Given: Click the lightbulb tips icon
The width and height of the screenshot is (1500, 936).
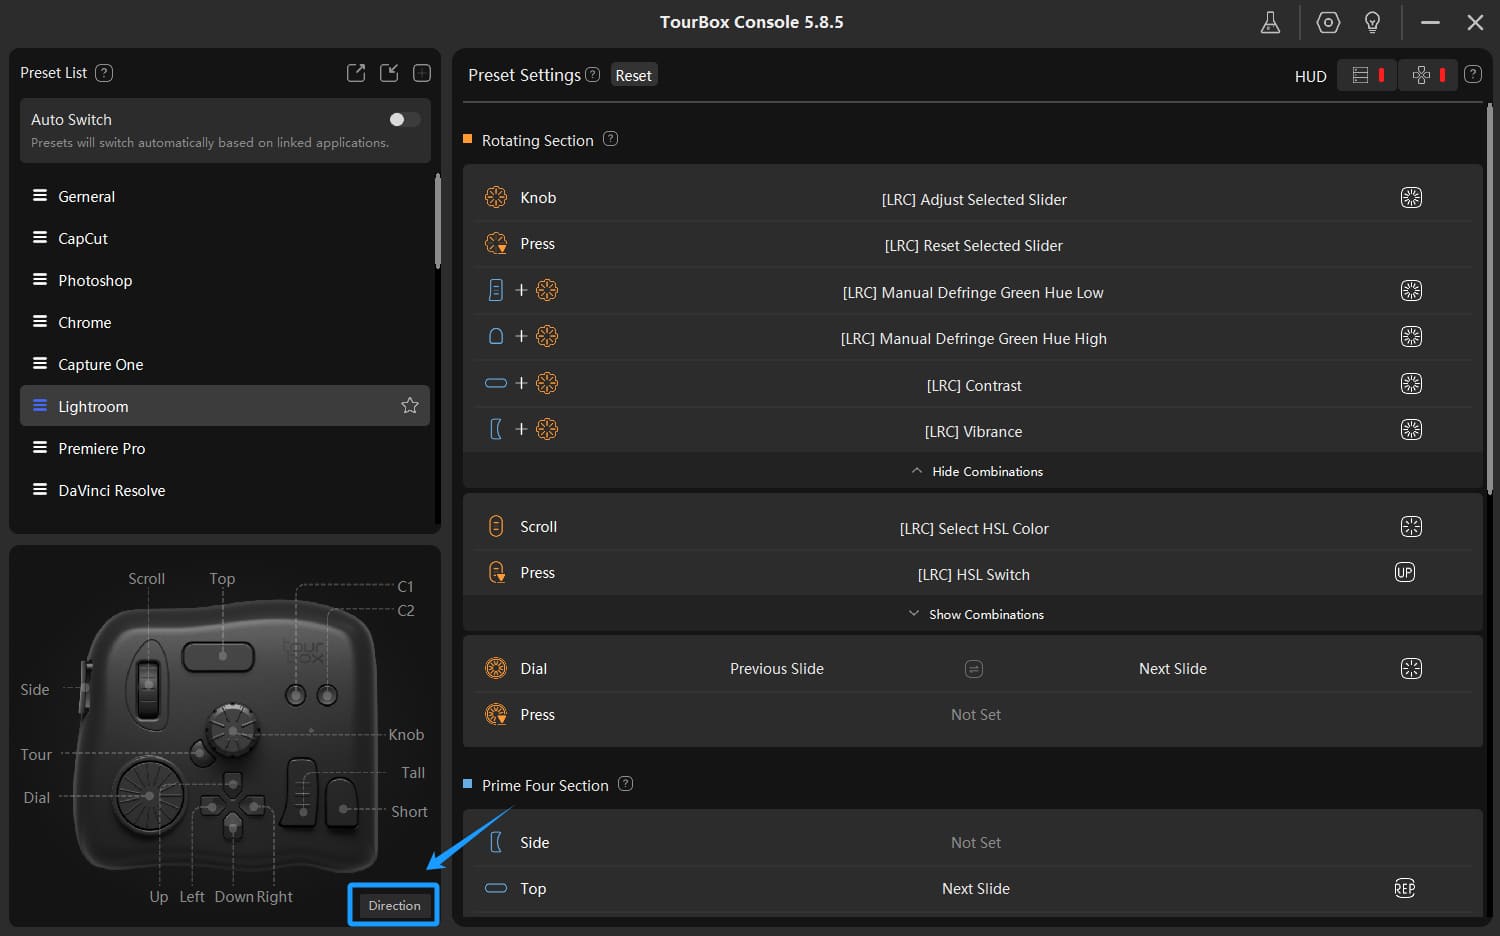Looking at the screenshot, I should click(x=1373, y=22).
